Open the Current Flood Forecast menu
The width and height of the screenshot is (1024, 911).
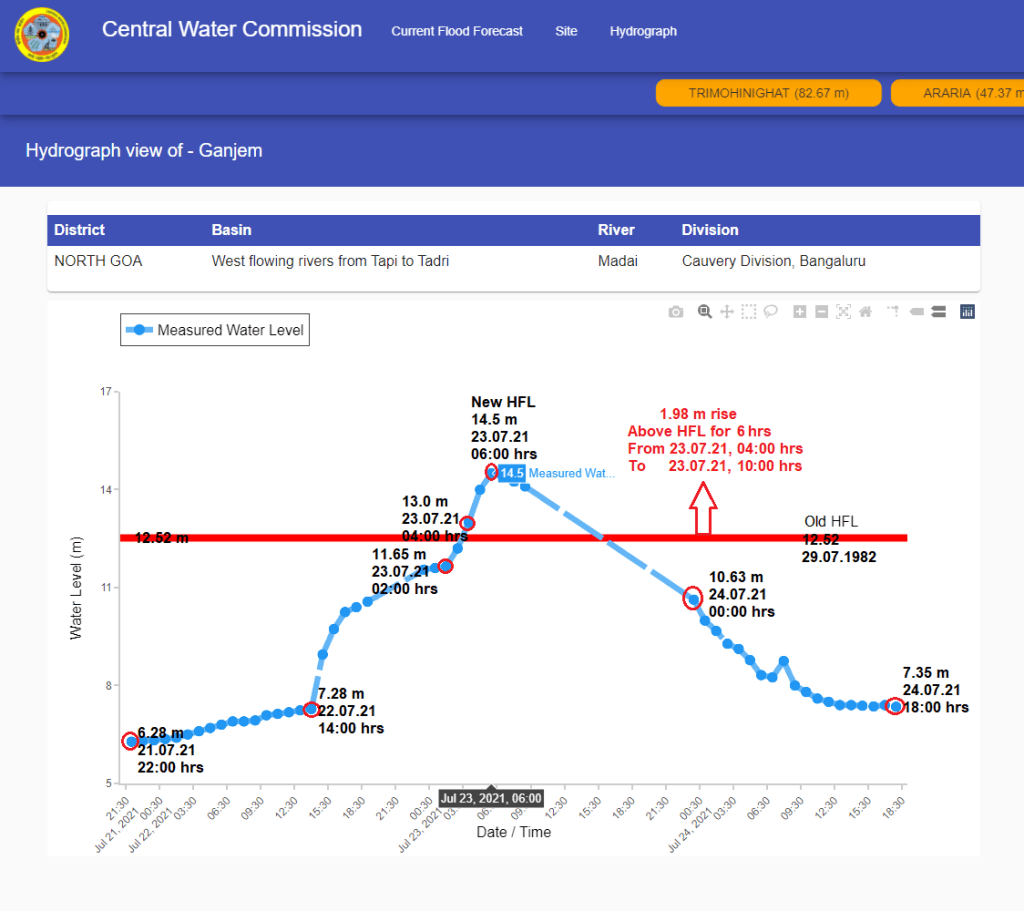(x=457, y=31)
